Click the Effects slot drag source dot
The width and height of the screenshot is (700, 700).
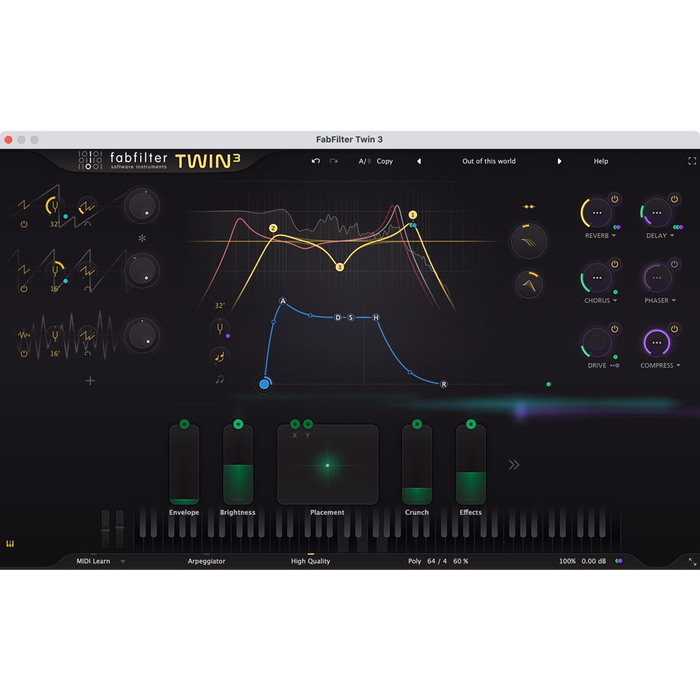coord(471,424)
